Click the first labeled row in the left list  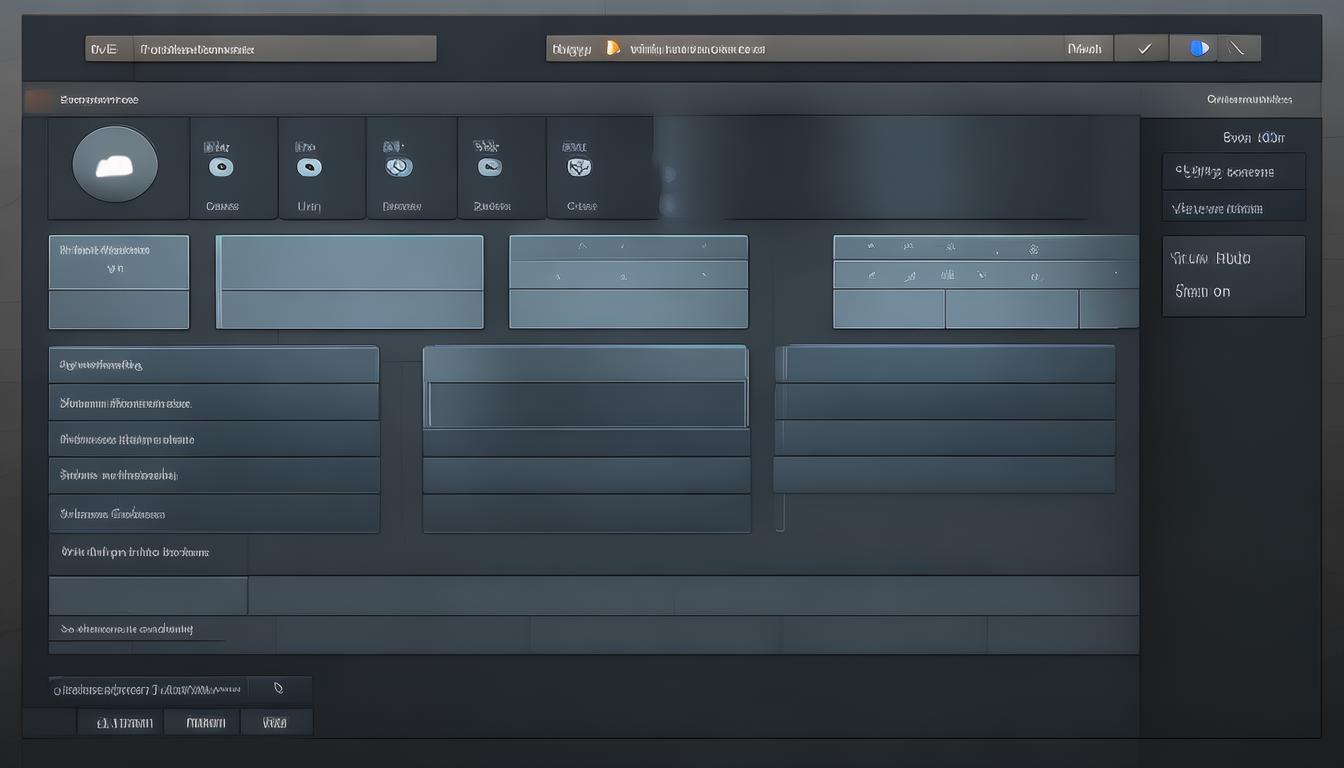pyautogui.click(x=213, y=365)
